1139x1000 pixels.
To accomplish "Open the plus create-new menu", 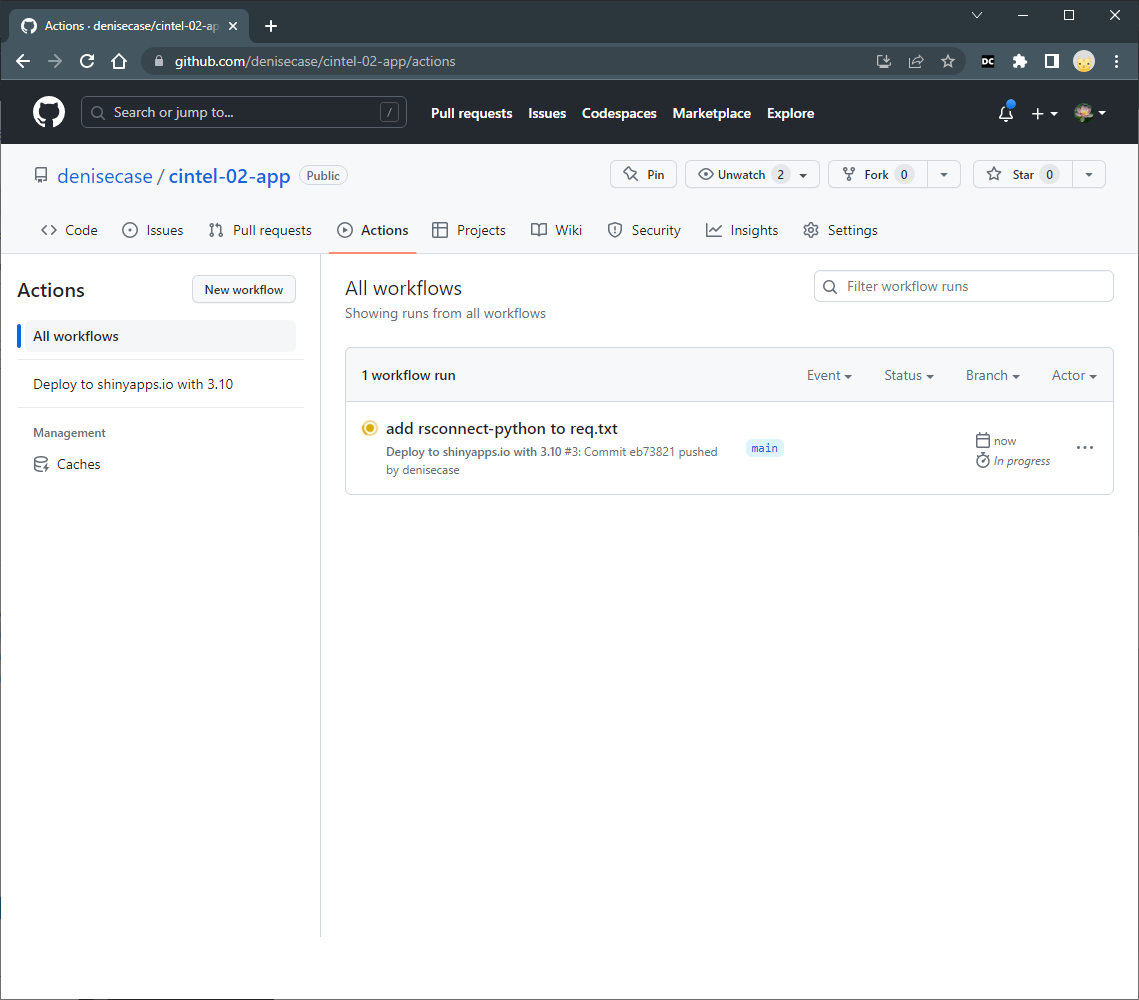I will 1044,113.
